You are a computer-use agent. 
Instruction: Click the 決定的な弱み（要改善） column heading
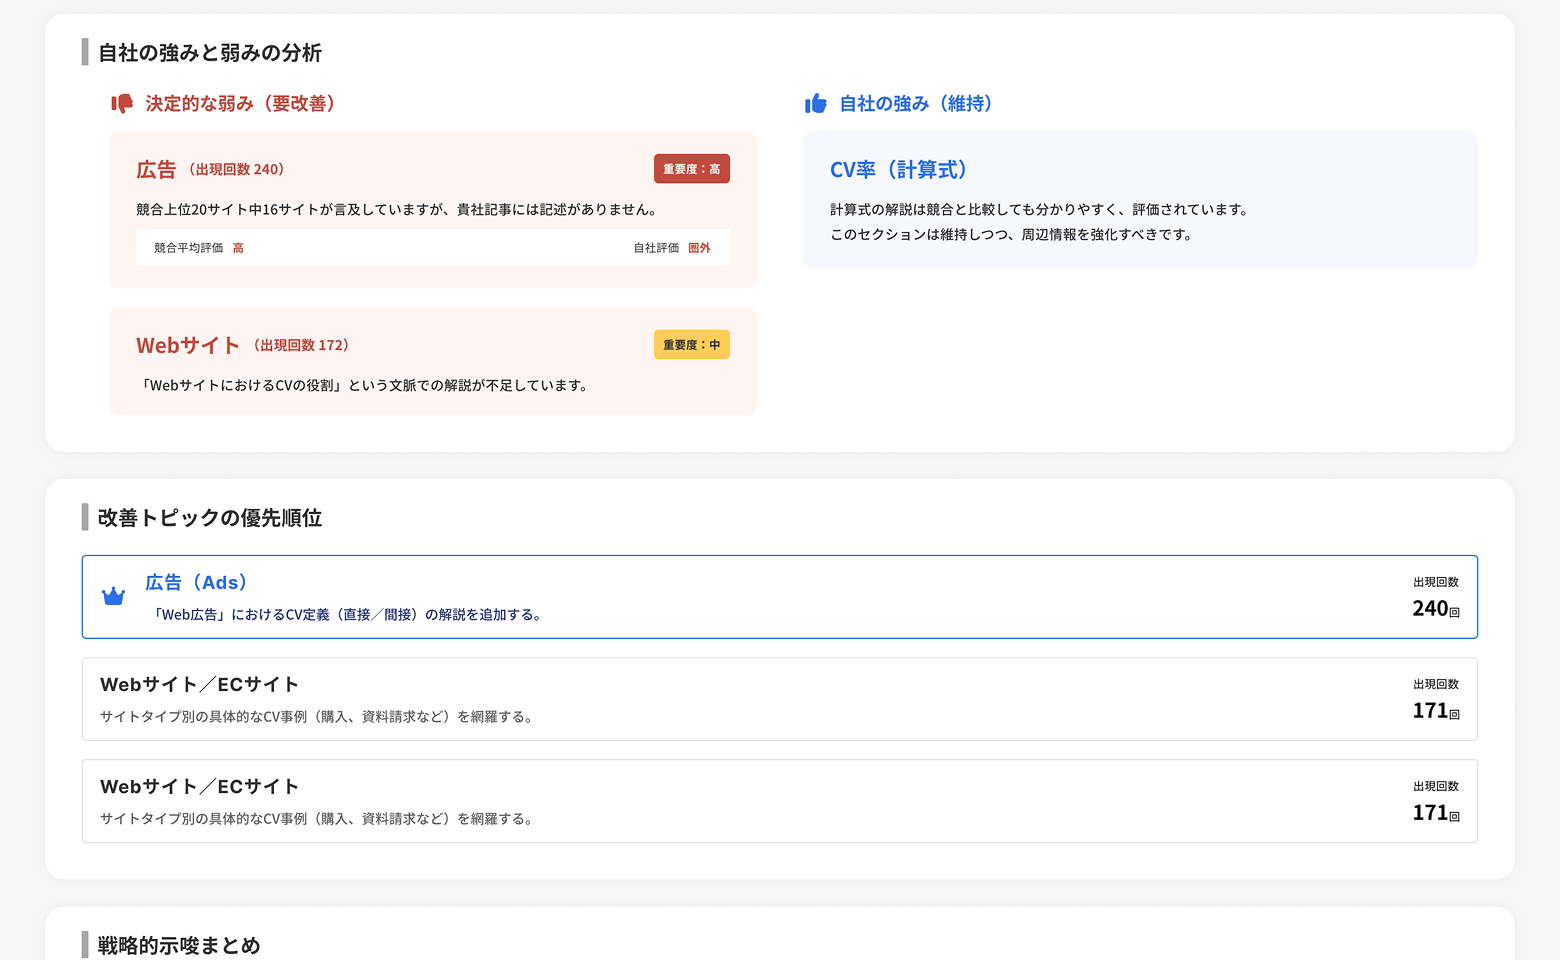[x=240, y=104]
